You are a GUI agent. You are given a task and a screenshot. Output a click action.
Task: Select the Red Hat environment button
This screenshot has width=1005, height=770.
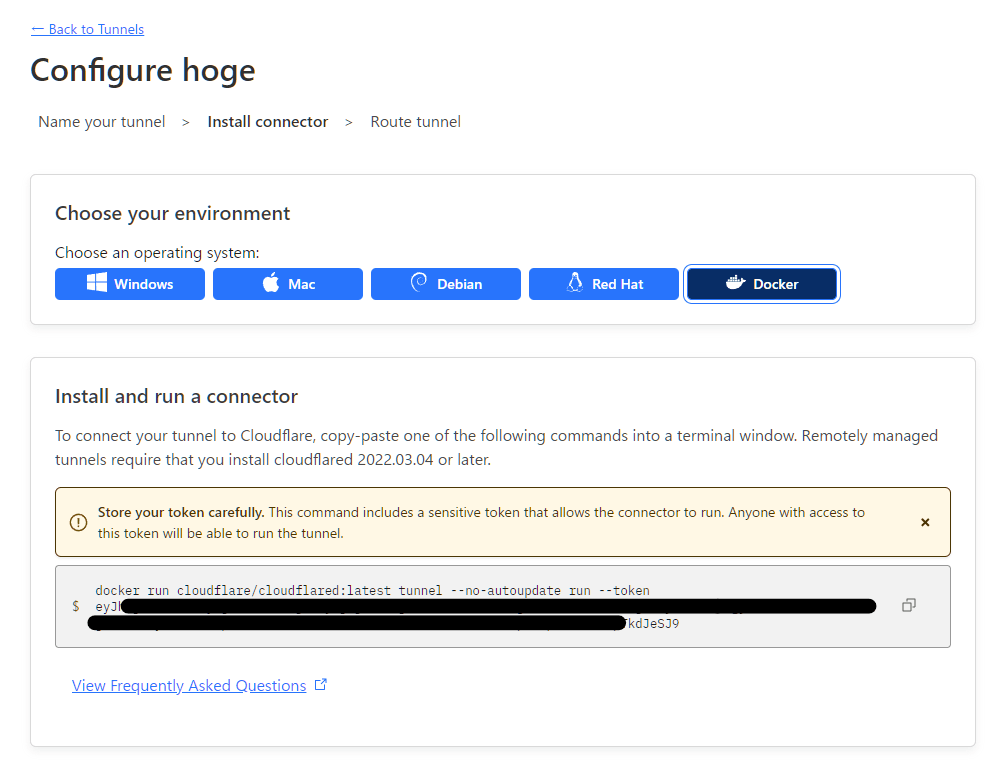[x=604, y=284]
